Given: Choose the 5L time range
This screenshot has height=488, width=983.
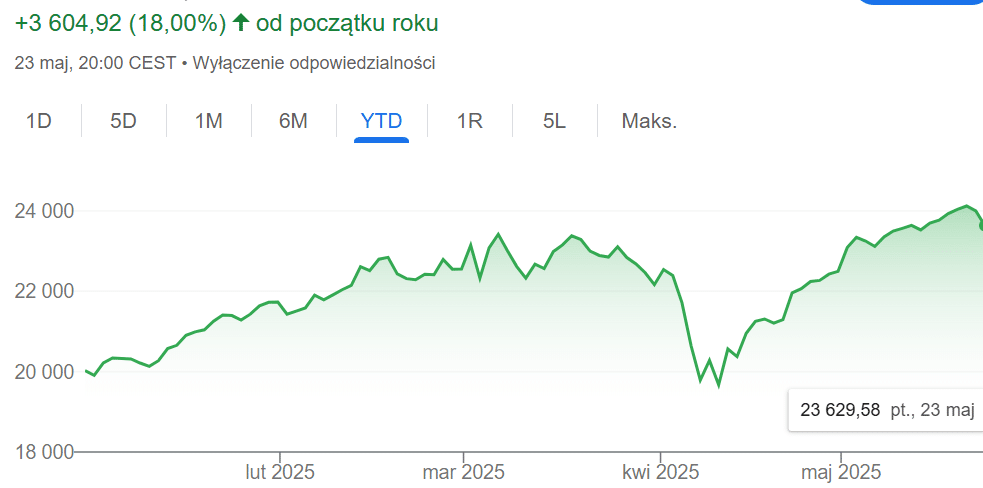Looking at the screenshot, I should click(554, 122).
